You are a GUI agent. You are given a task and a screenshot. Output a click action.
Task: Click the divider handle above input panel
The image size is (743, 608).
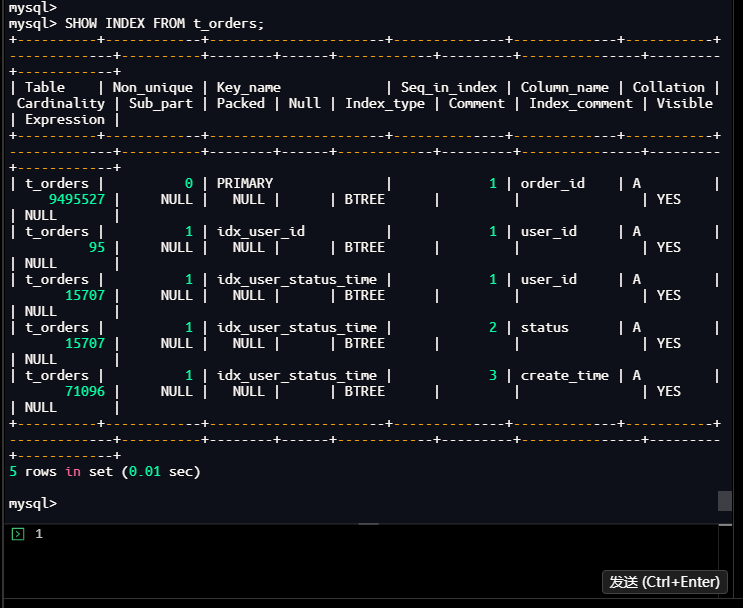pyautogui.click(x=368, y=524)
